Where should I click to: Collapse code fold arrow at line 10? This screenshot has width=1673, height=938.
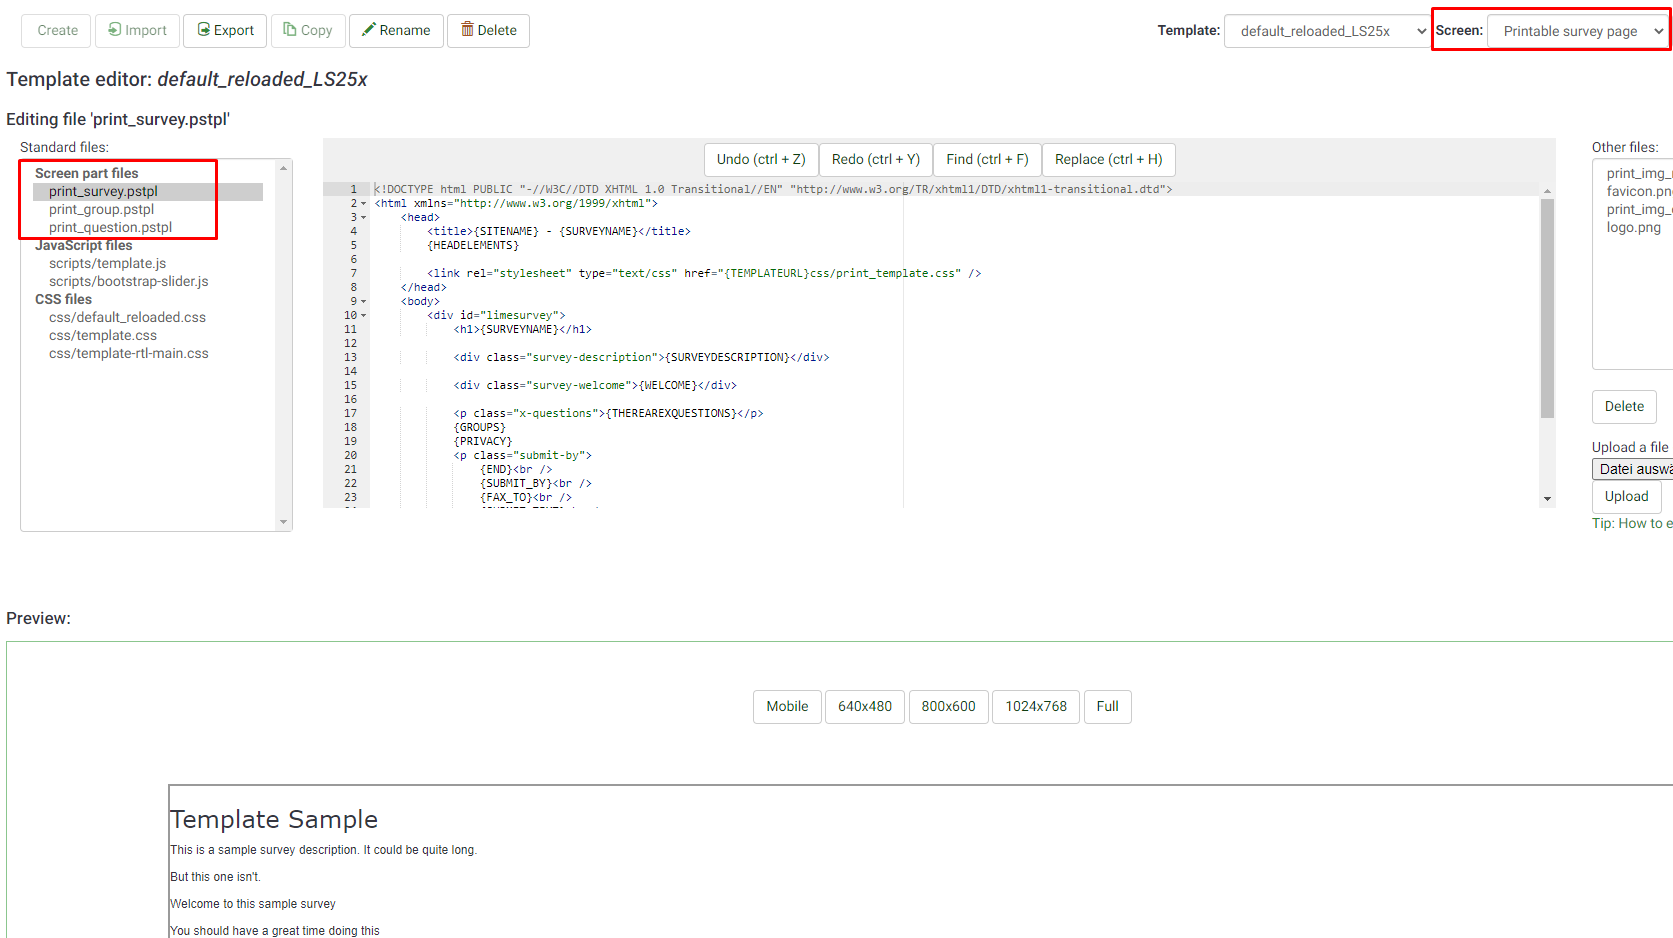(364, 316)
